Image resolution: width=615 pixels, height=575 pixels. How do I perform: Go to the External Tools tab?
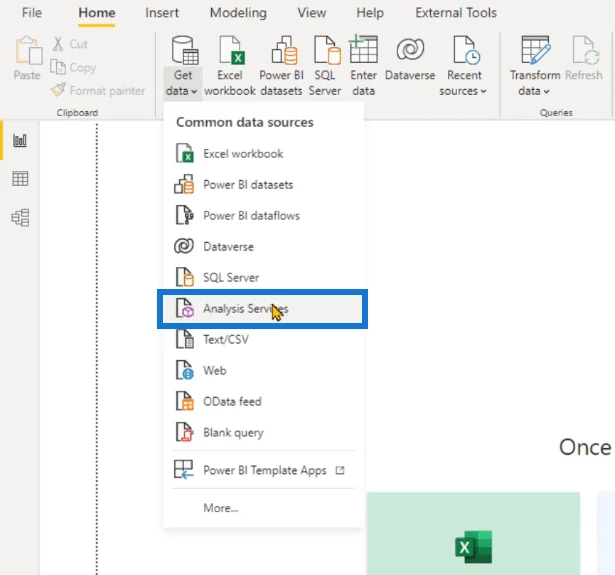coord(456,13)
